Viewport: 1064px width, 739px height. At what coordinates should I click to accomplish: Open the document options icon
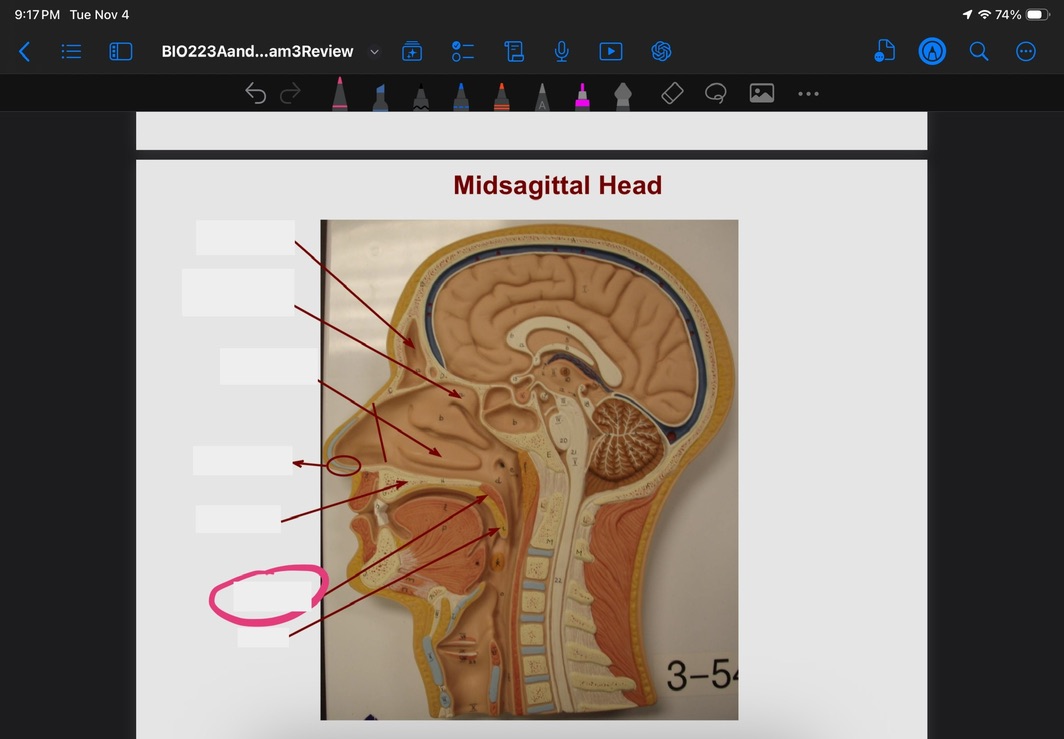coord(884,51)
